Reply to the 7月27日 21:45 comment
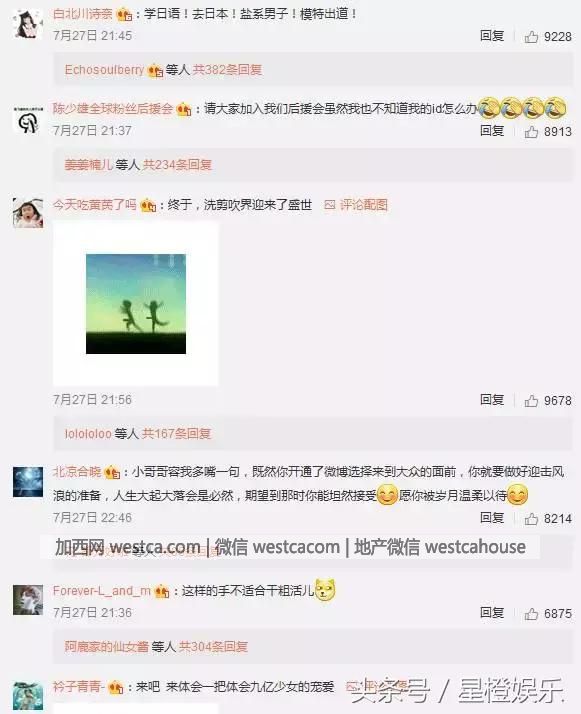Screen dimensions: 581x714 pyautogui.click(x=492, y=36)
